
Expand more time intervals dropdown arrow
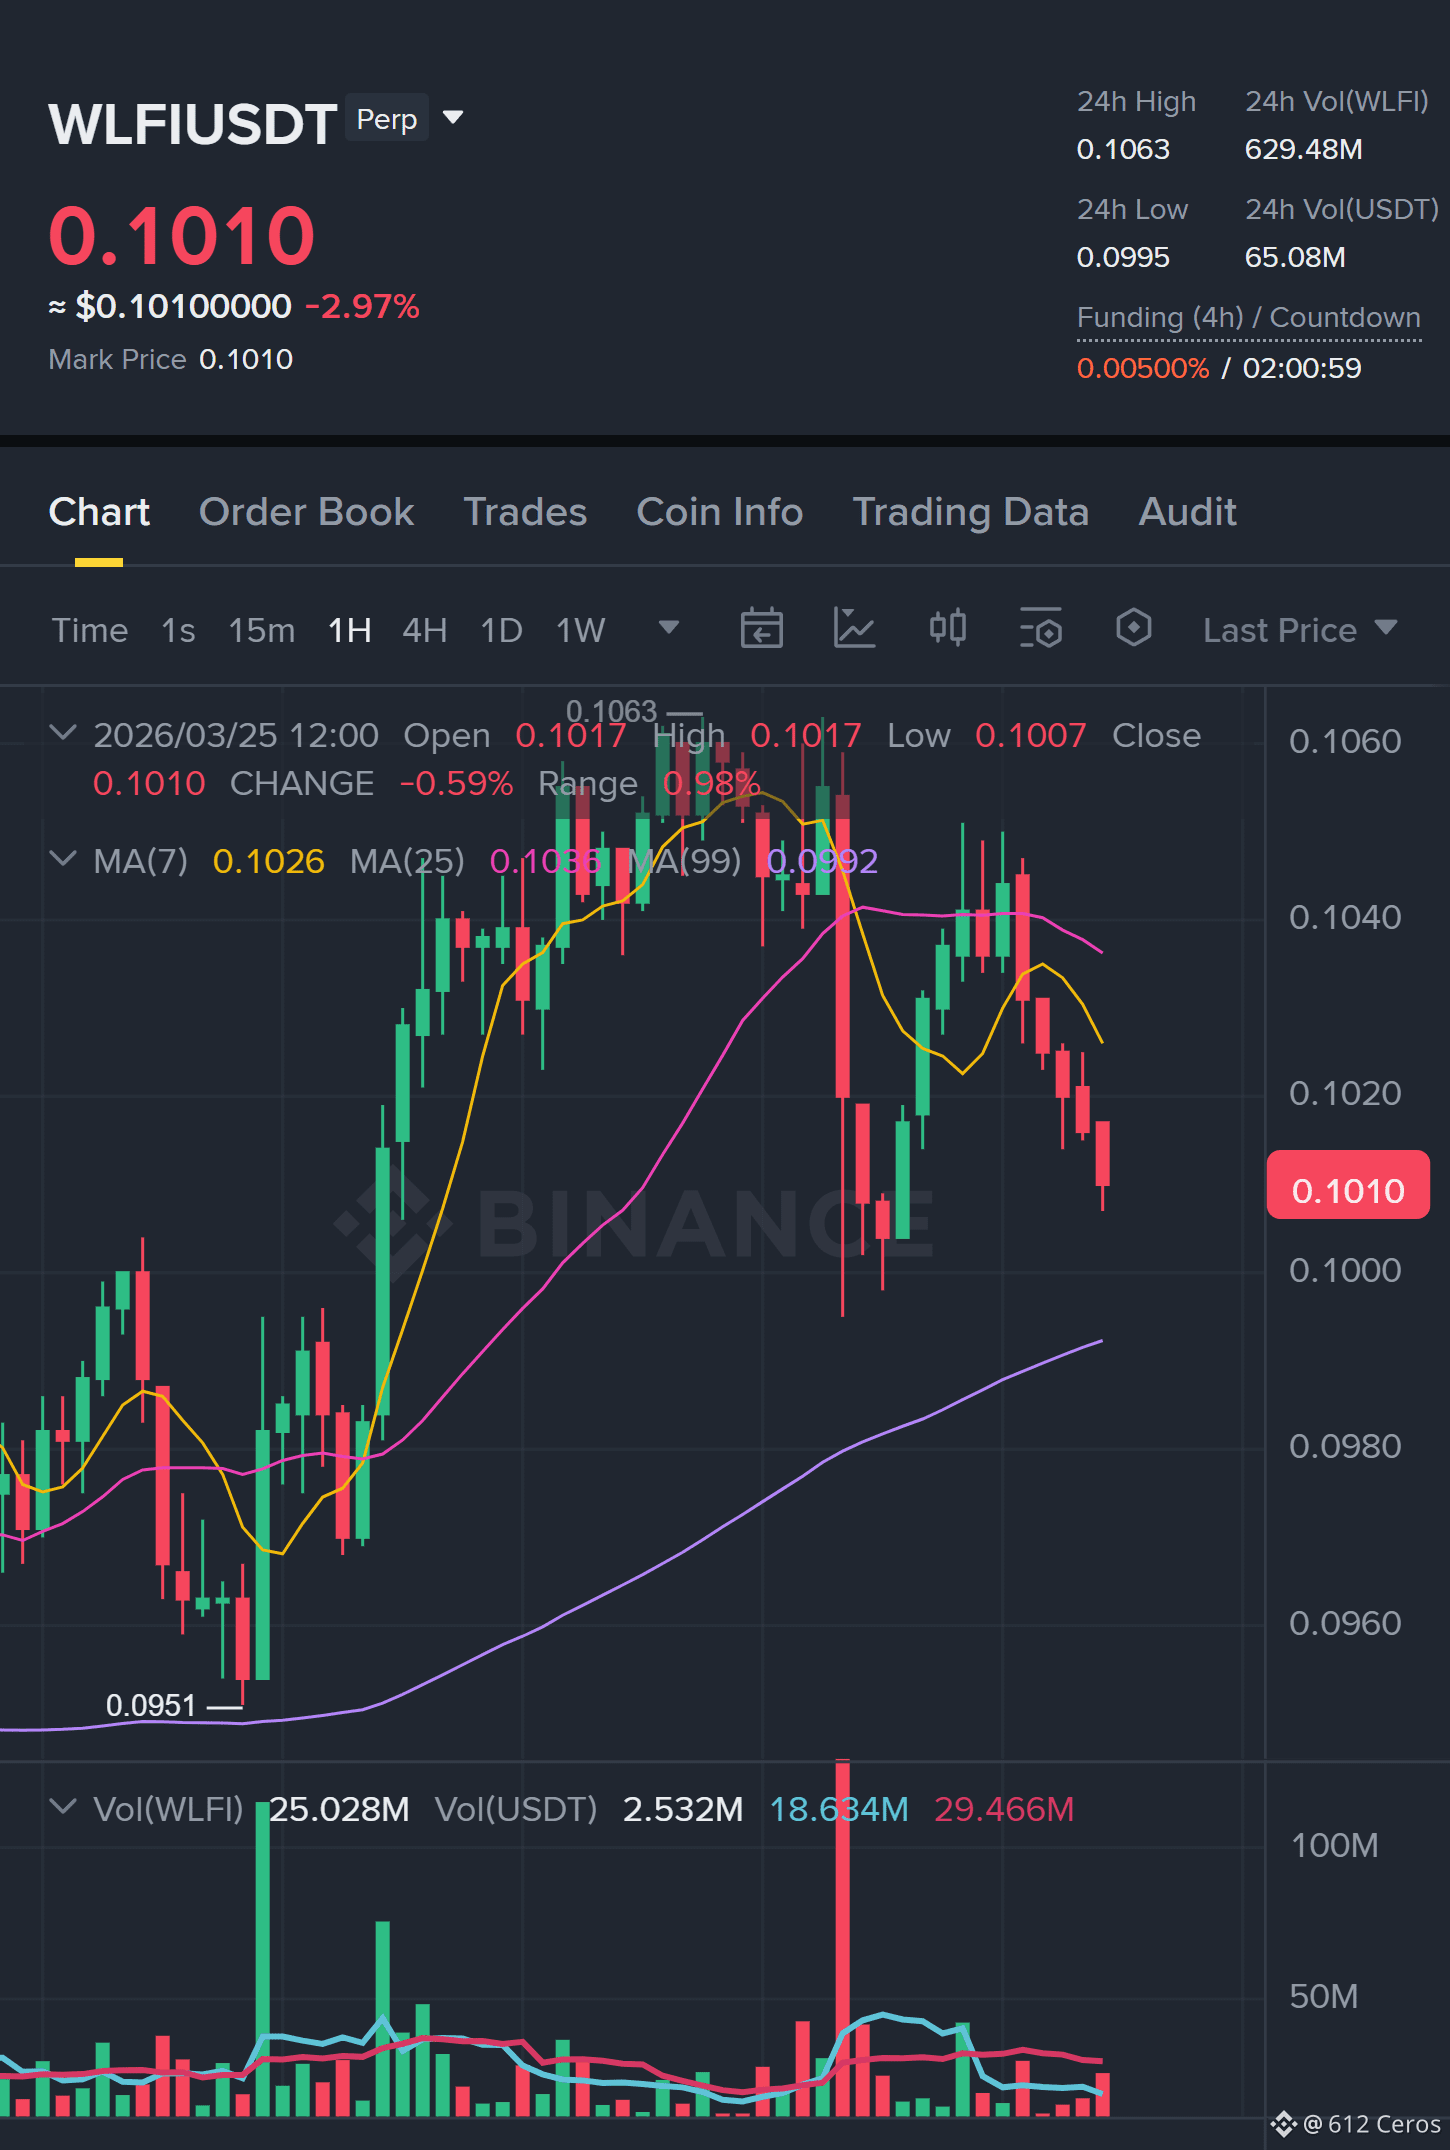coord(669,628)
